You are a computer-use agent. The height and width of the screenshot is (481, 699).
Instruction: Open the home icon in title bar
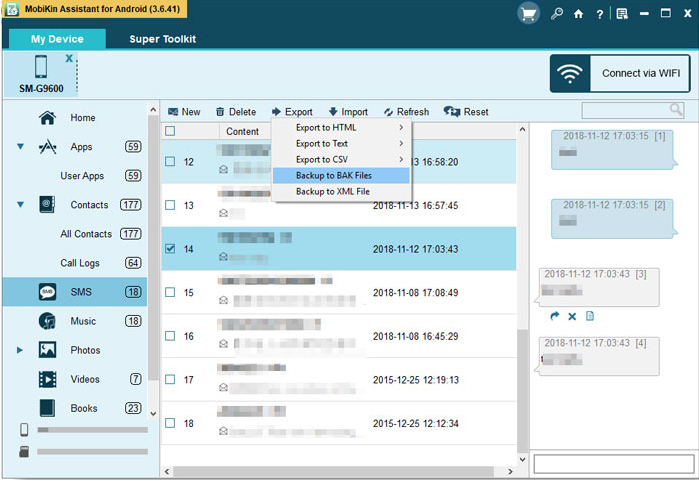(x=578, y=14)
